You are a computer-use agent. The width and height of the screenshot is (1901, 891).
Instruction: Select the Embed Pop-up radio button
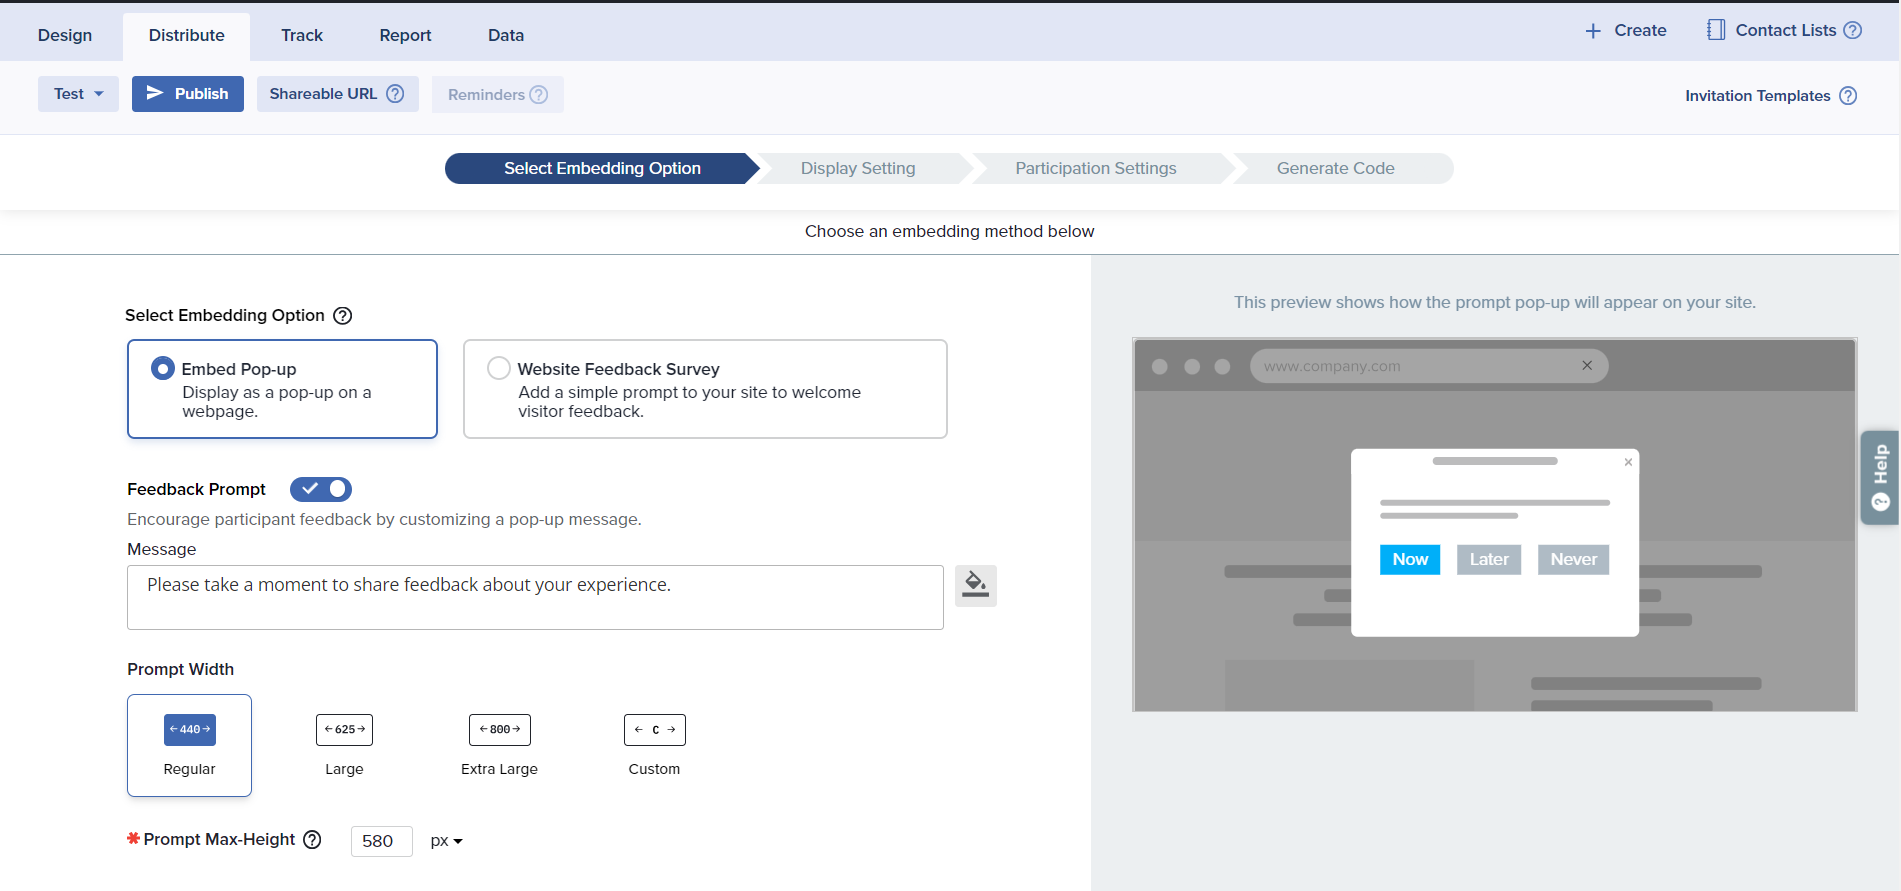tap(163, 369)
